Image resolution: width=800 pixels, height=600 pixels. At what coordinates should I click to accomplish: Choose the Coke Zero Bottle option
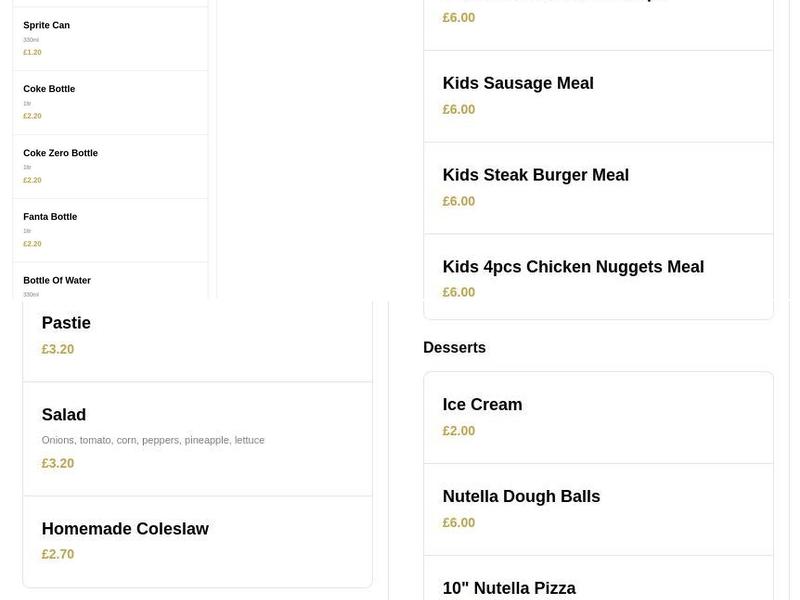coord(60,153)
